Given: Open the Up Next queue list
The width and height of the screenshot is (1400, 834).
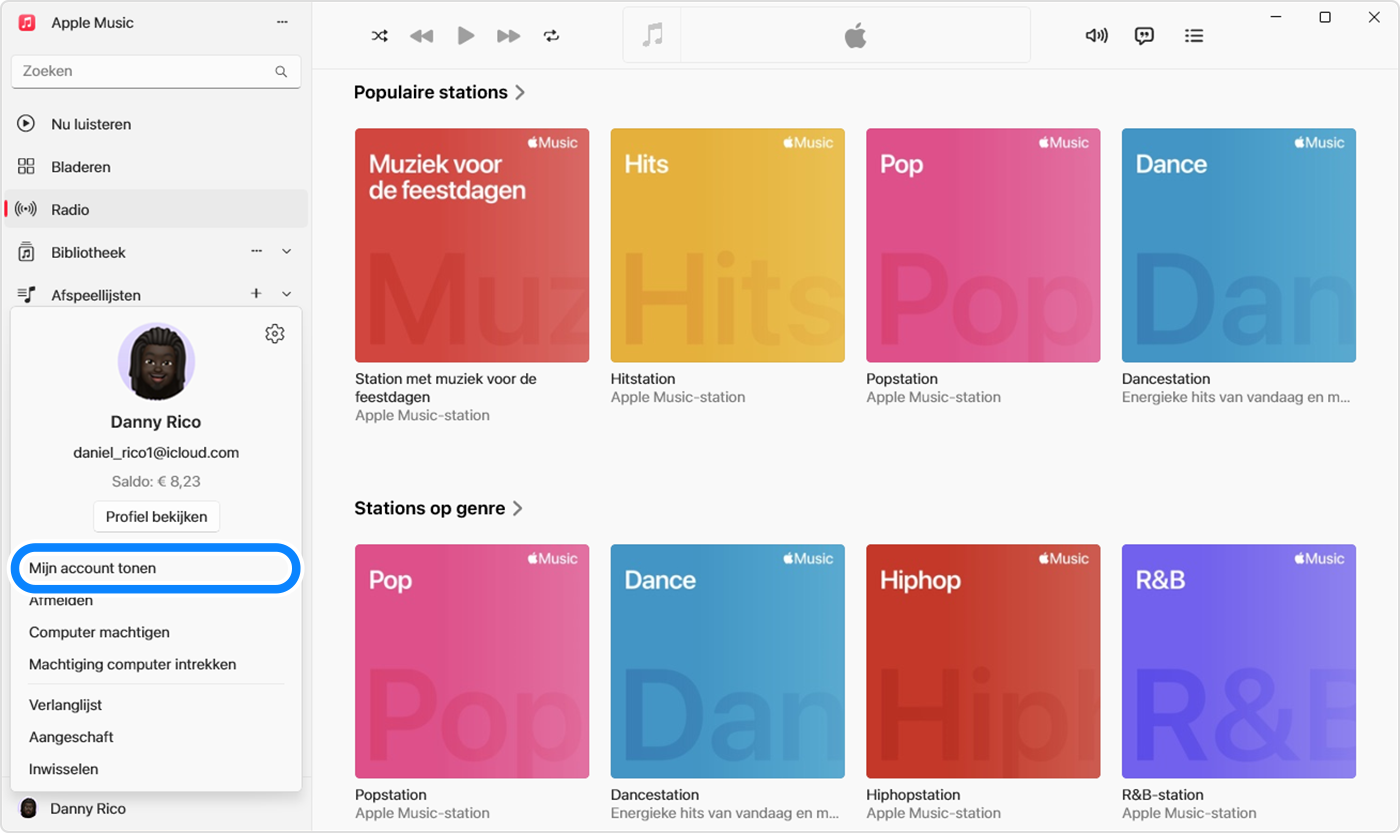Looking at the screenshot, I should click(x=1194, y=36).
